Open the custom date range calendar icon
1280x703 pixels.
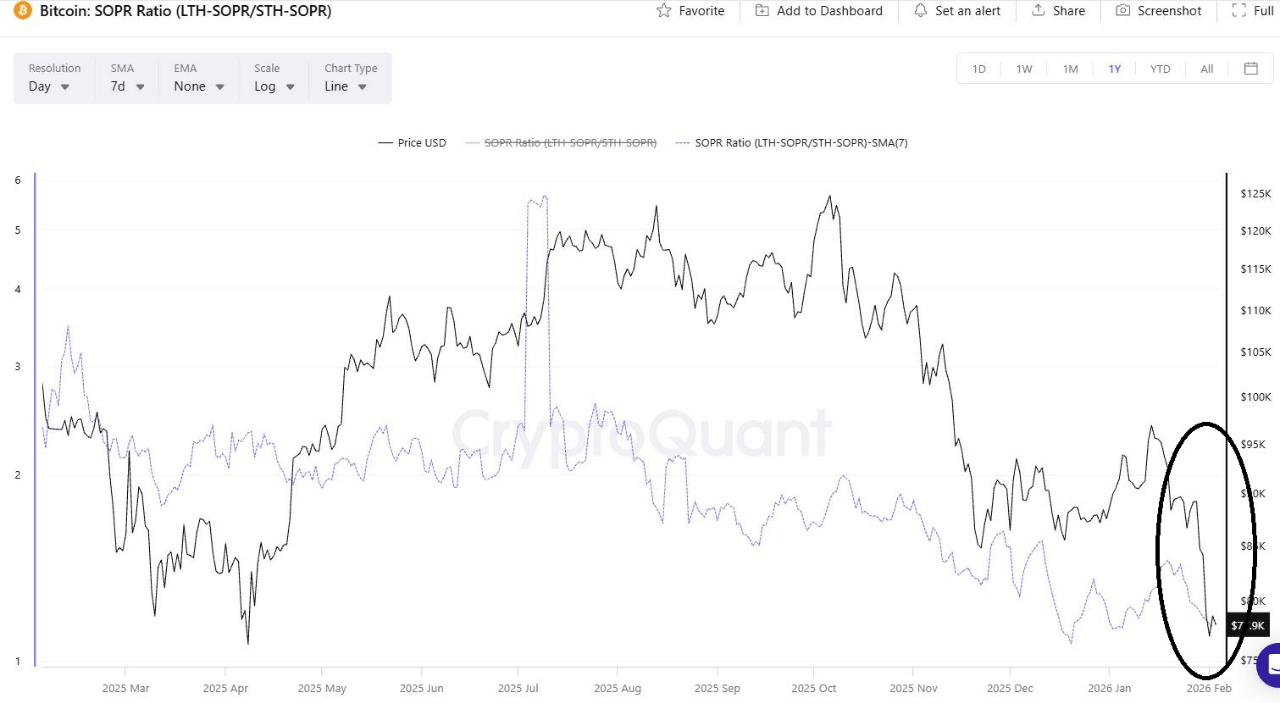pyautogui.click(x=1251, y=68)
